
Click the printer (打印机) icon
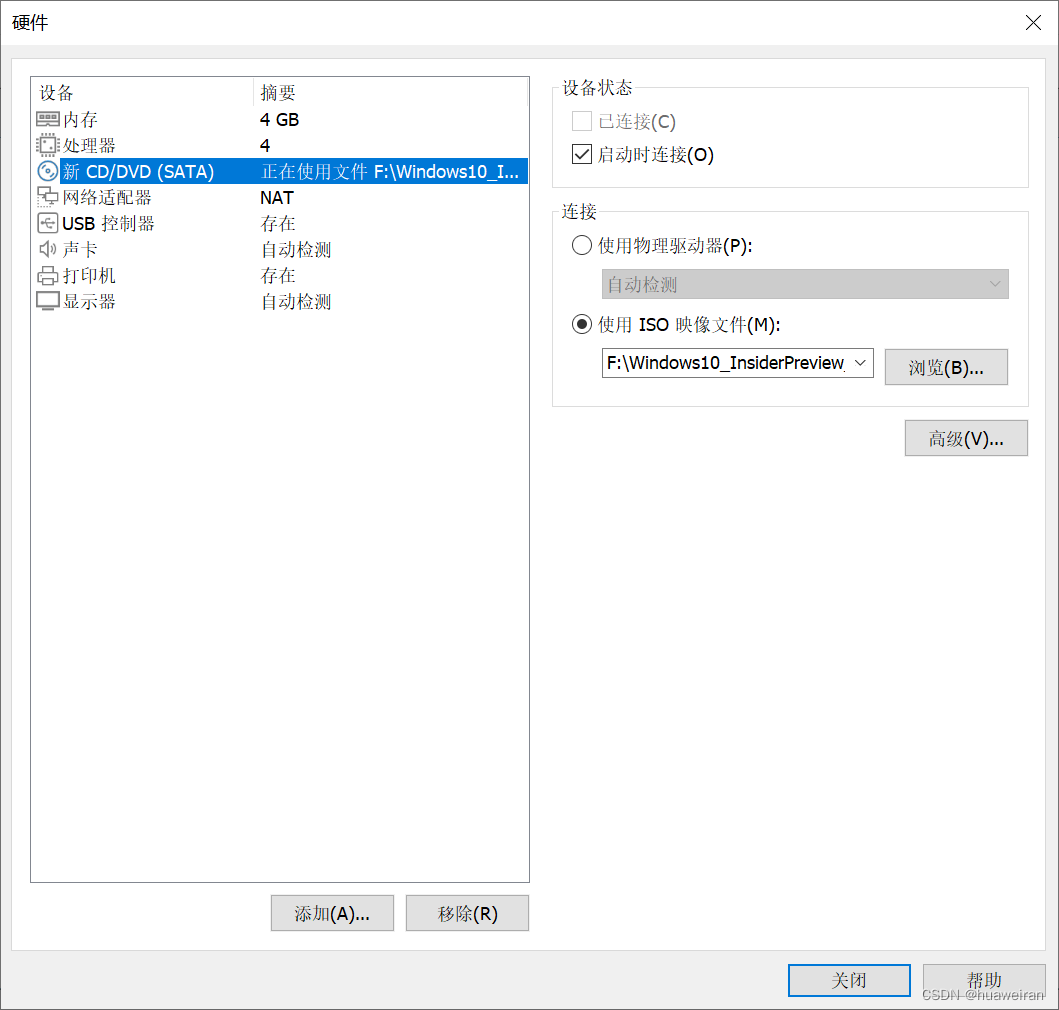47,276
